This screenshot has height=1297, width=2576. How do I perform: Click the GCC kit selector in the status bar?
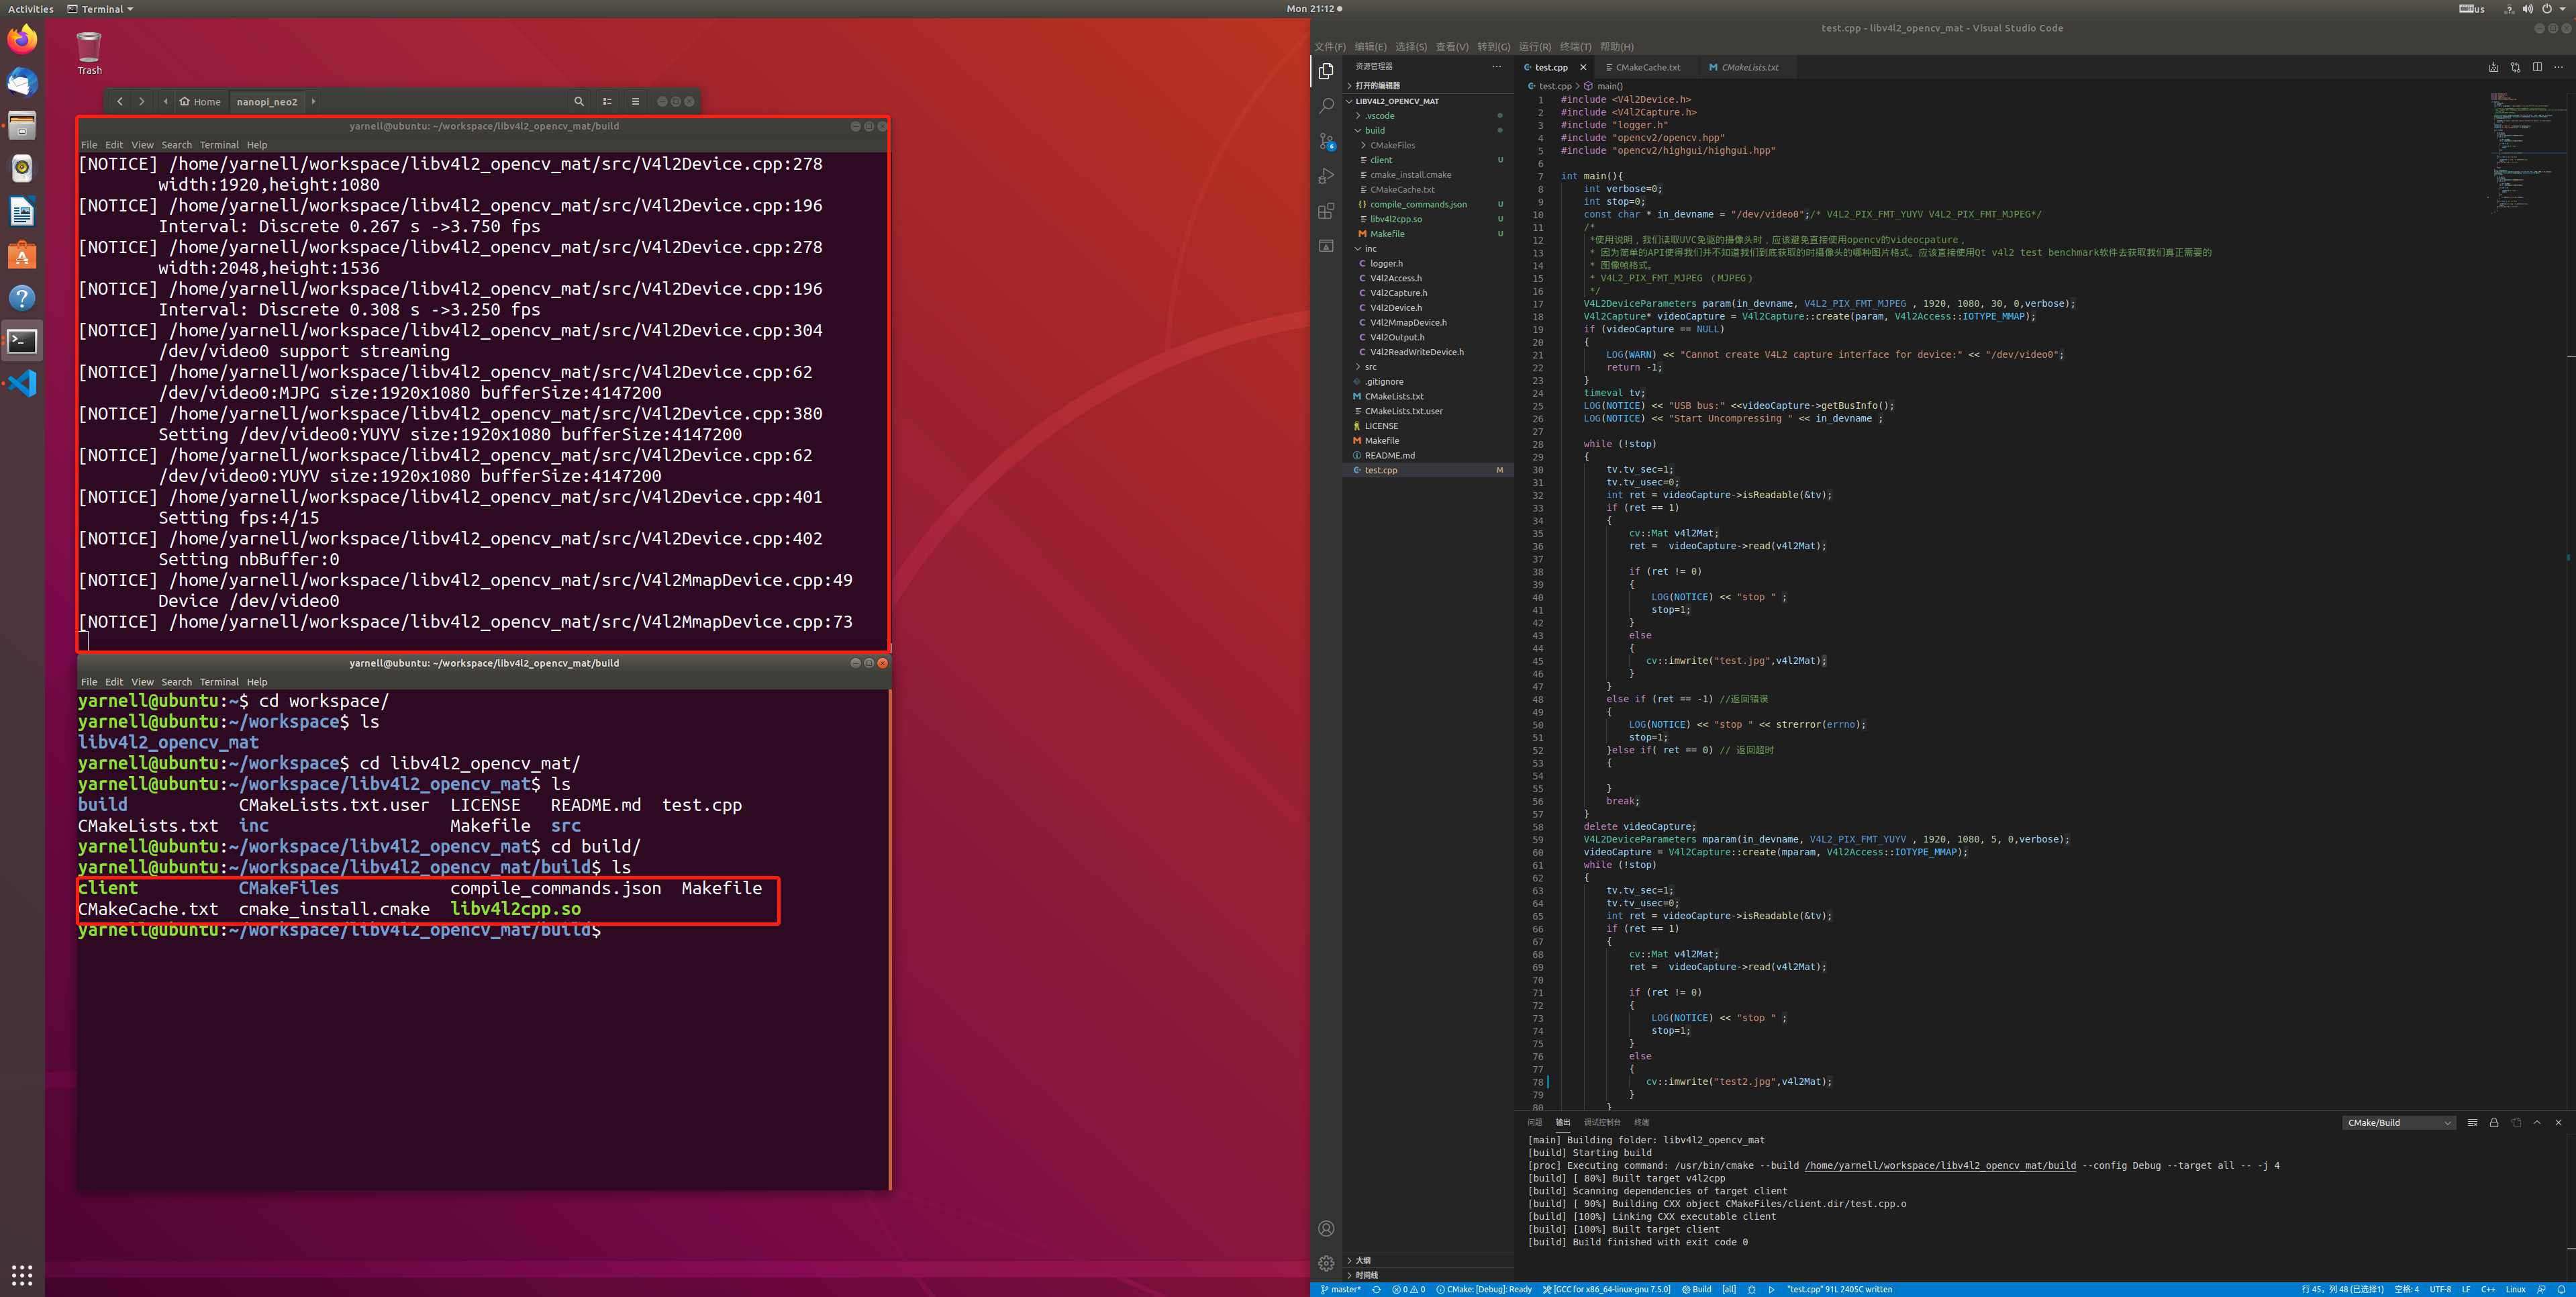1606,1289
